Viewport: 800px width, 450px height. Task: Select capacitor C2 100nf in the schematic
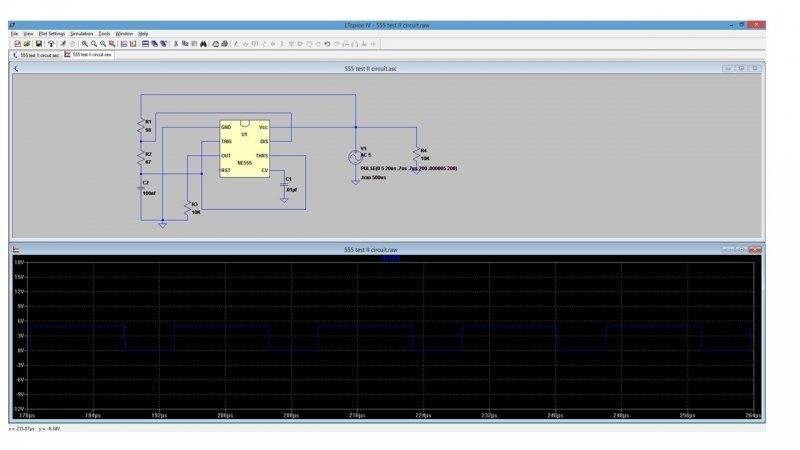pos(142,188)
